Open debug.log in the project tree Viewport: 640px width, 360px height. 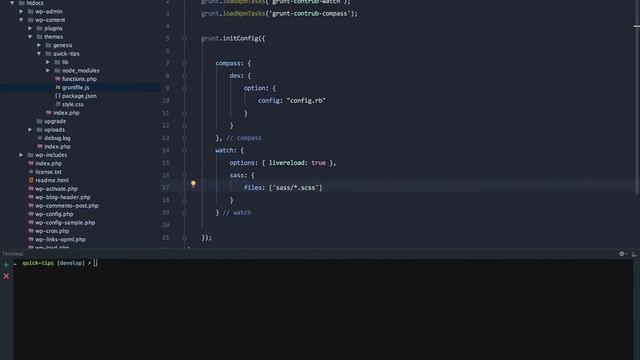coord(57,138)
